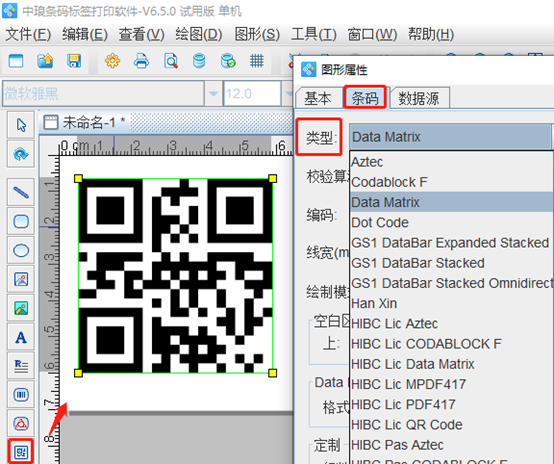Click the bottom-right yellow selection handle
Viewport: 554px width, 464px height.
[272, 373]
